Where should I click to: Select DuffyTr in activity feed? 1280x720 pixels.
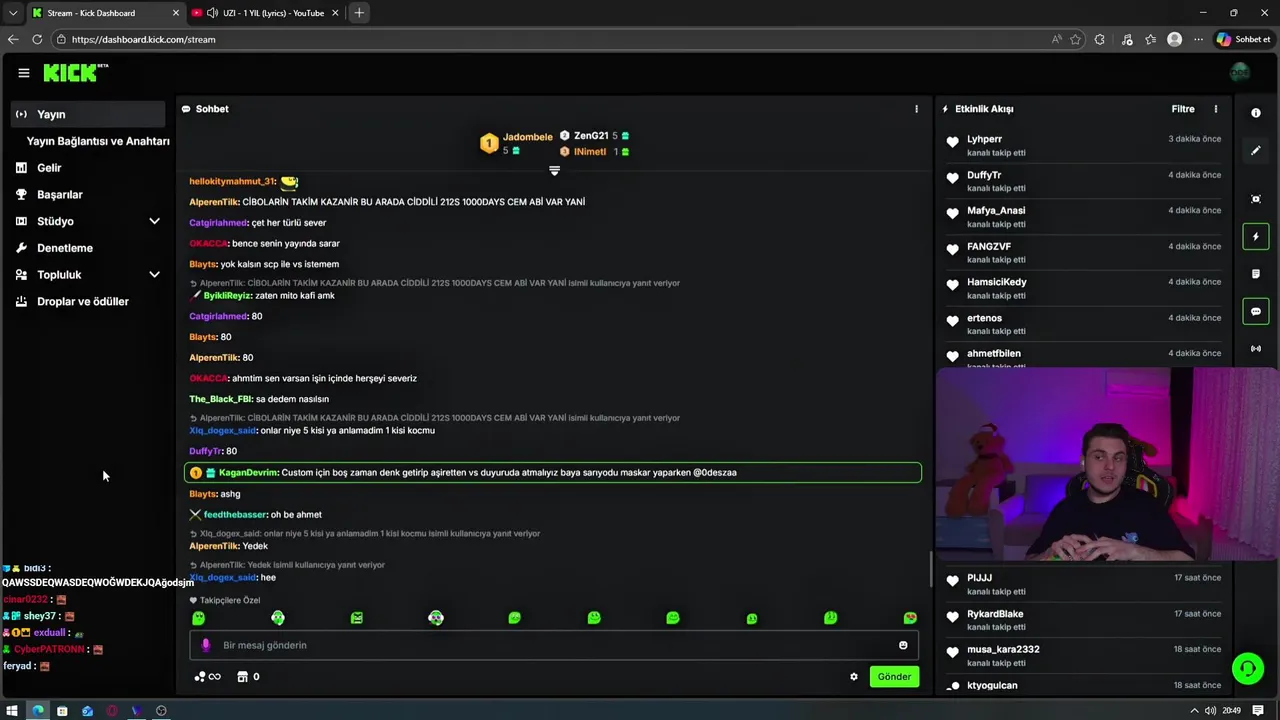click(1086, 181)
